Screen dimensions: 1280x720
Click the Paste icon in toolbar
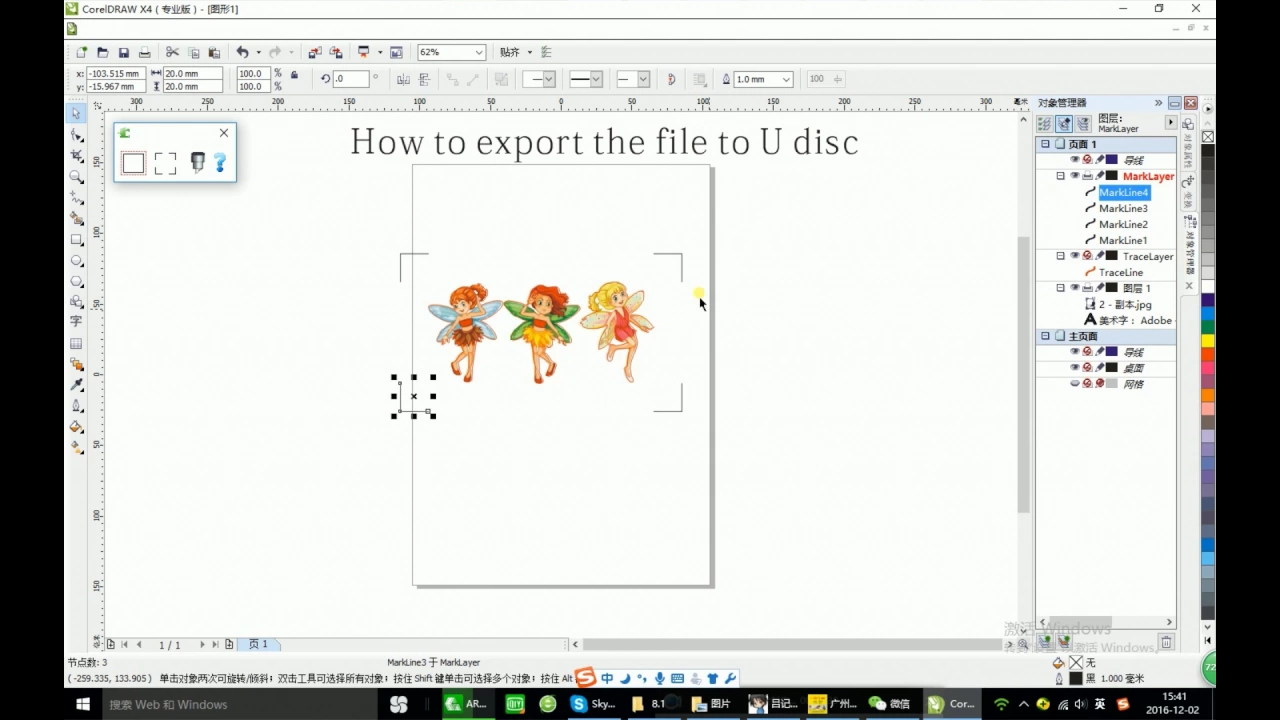pos(214,52)
